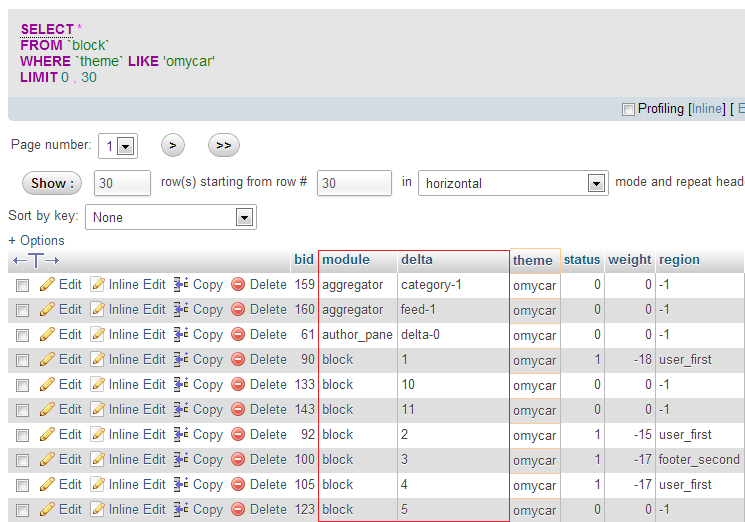Click Inline Edit icon for bid 160
The height and width of the screenshot is (522, 745).
click(98, 310)
